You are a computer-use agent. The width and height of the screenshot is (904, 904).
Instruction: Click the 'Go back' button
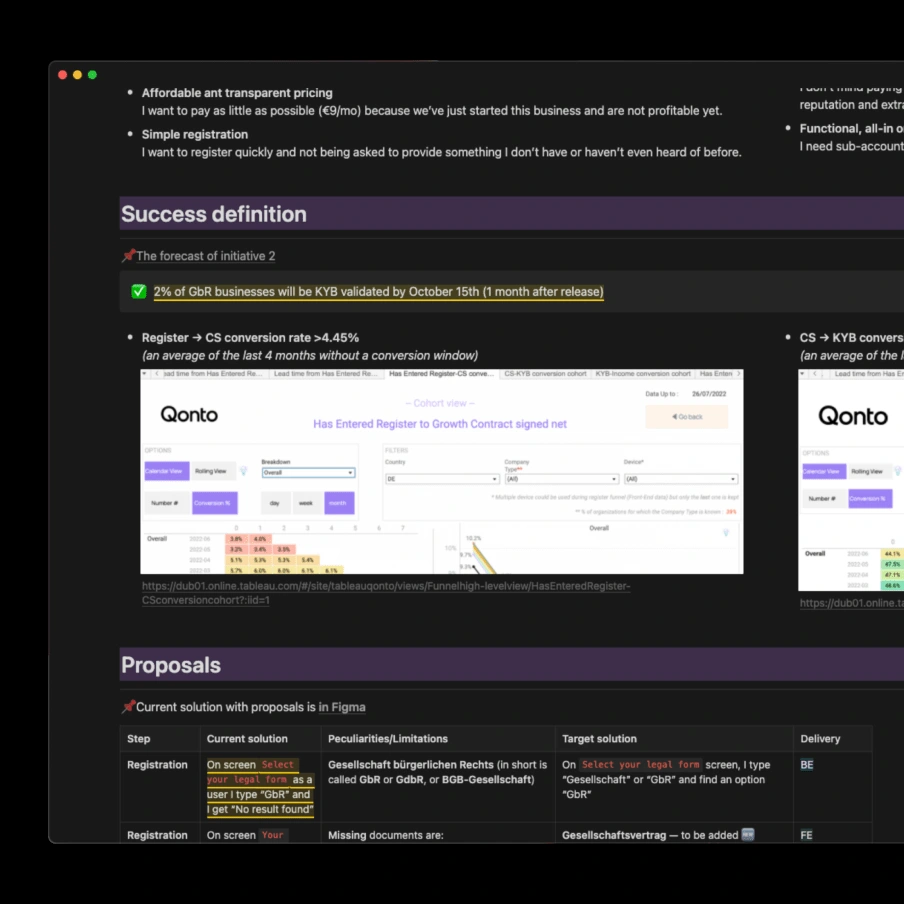[687, 416]
